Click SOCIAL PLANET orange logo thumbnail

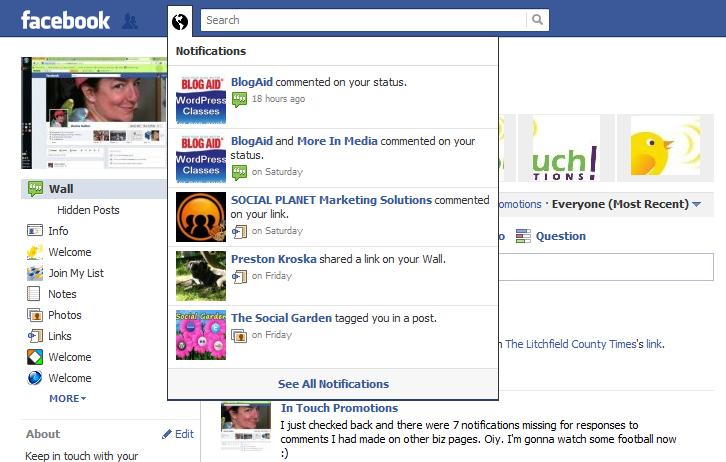tap(201, 217)
